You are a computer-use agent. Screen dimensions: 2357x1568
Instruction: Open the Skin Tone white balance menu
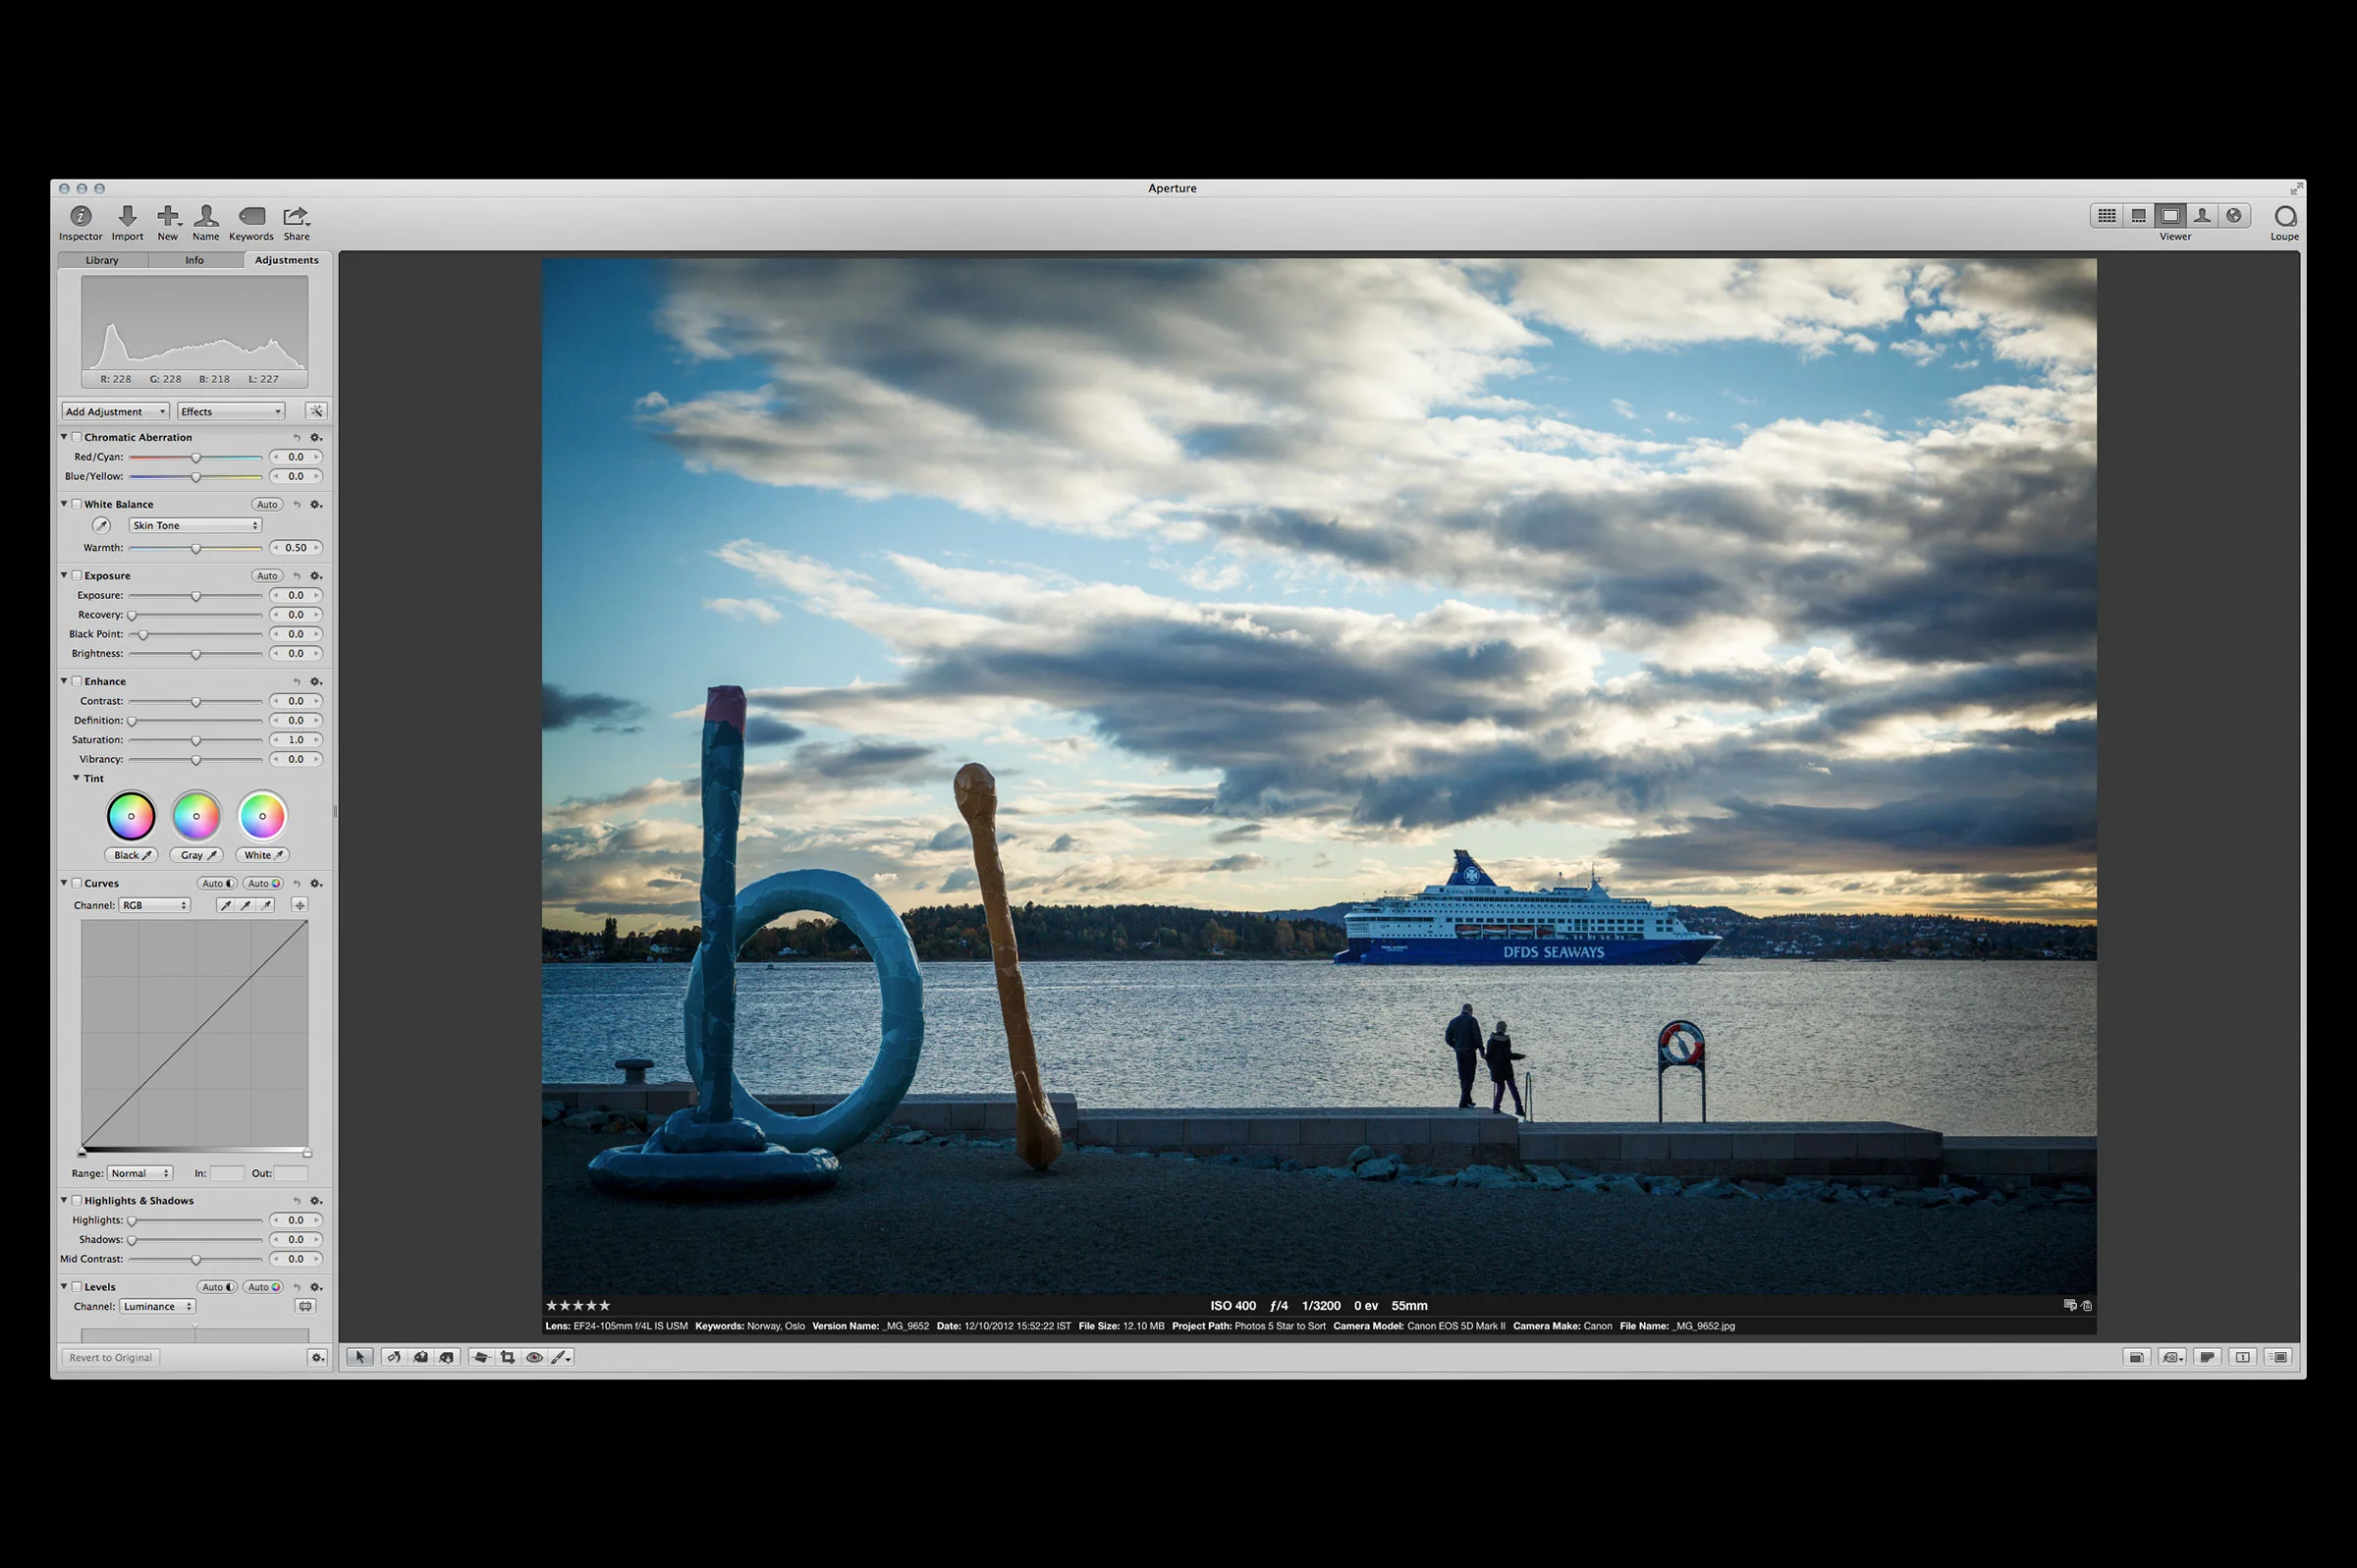coord(195,525)
